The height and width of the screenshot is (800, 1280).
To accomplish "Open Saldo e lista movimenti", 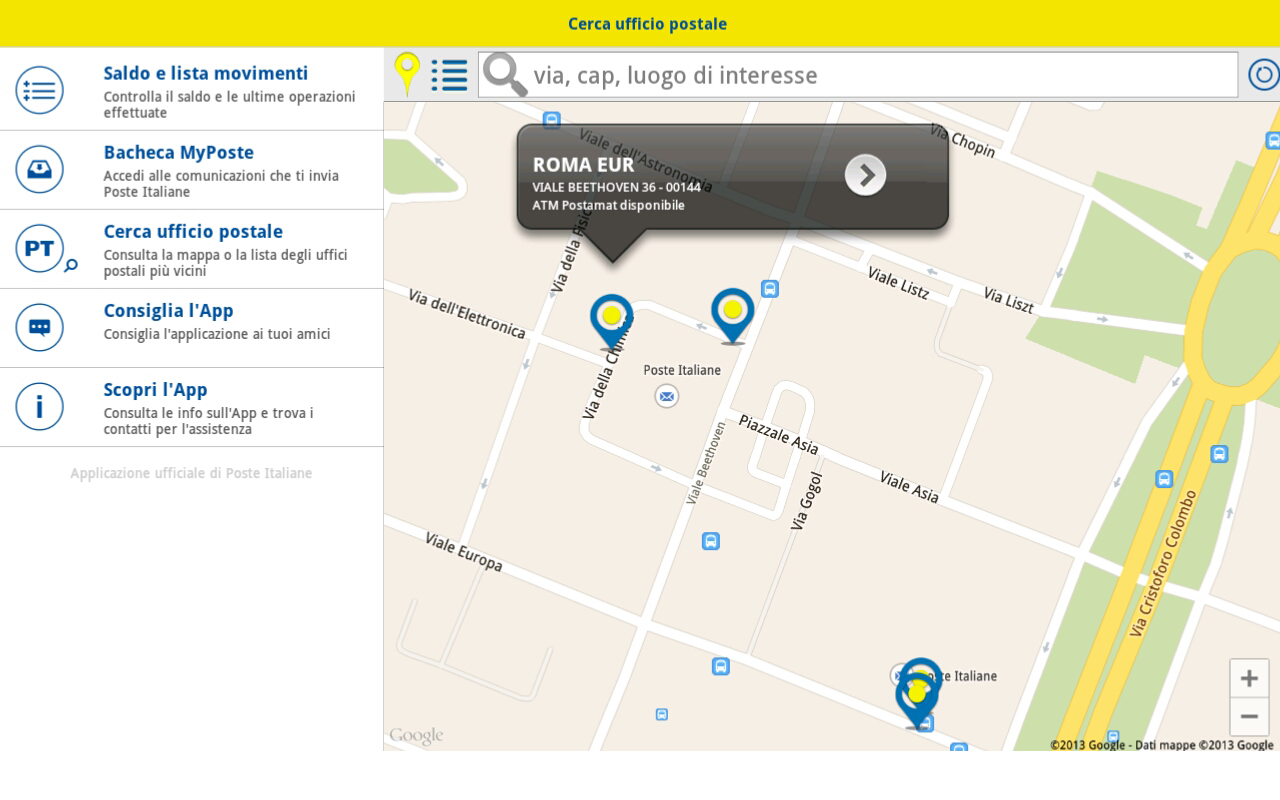I will coord(192,90).
